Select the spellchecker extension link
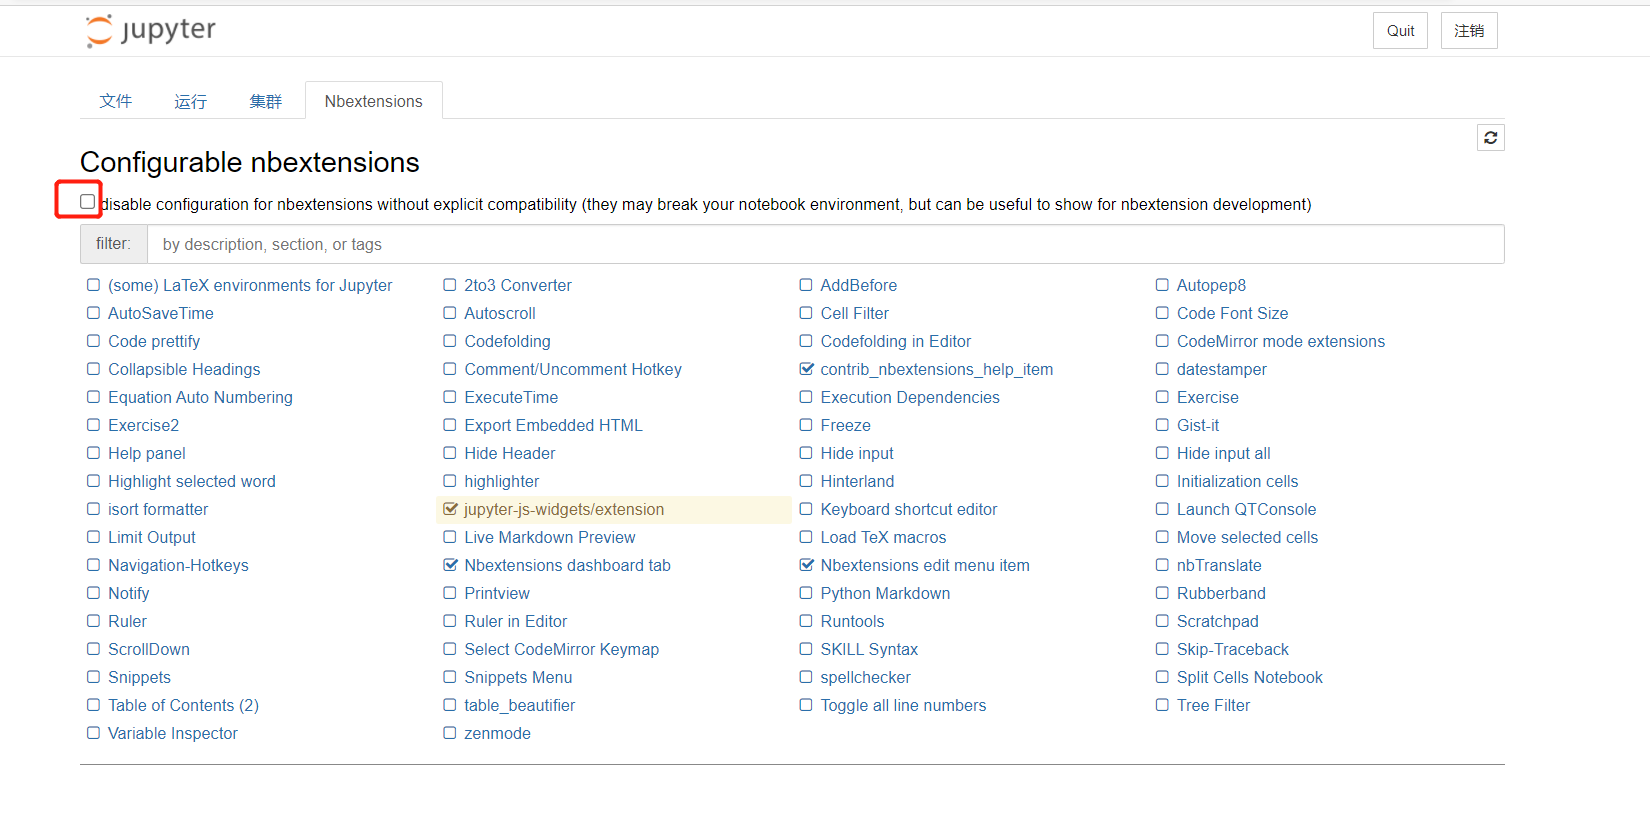 (x=865, y=677)
